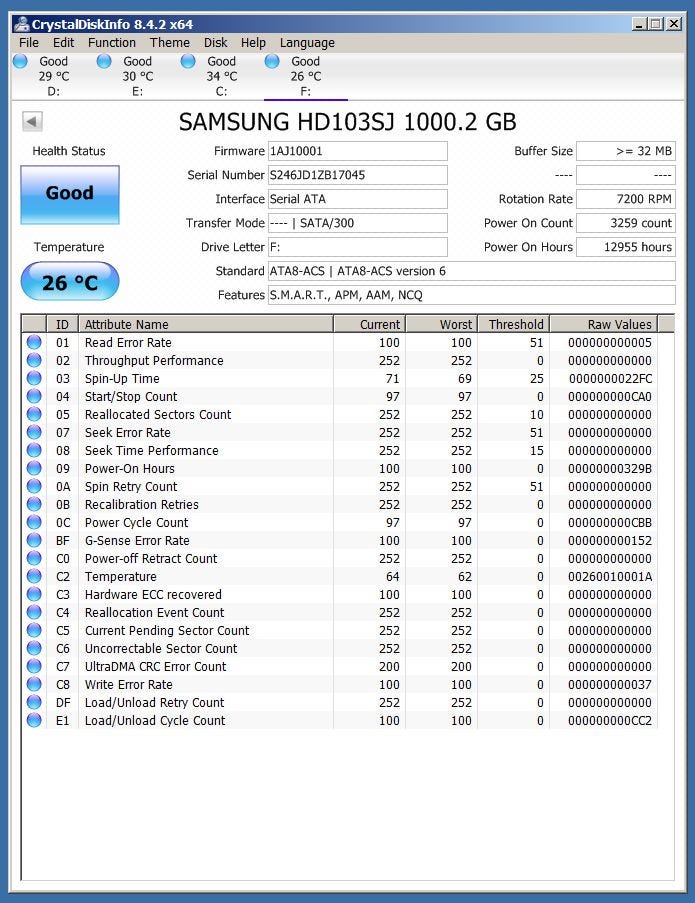Select drive F: status orb

pyautogui.click(x=272, y=61)
